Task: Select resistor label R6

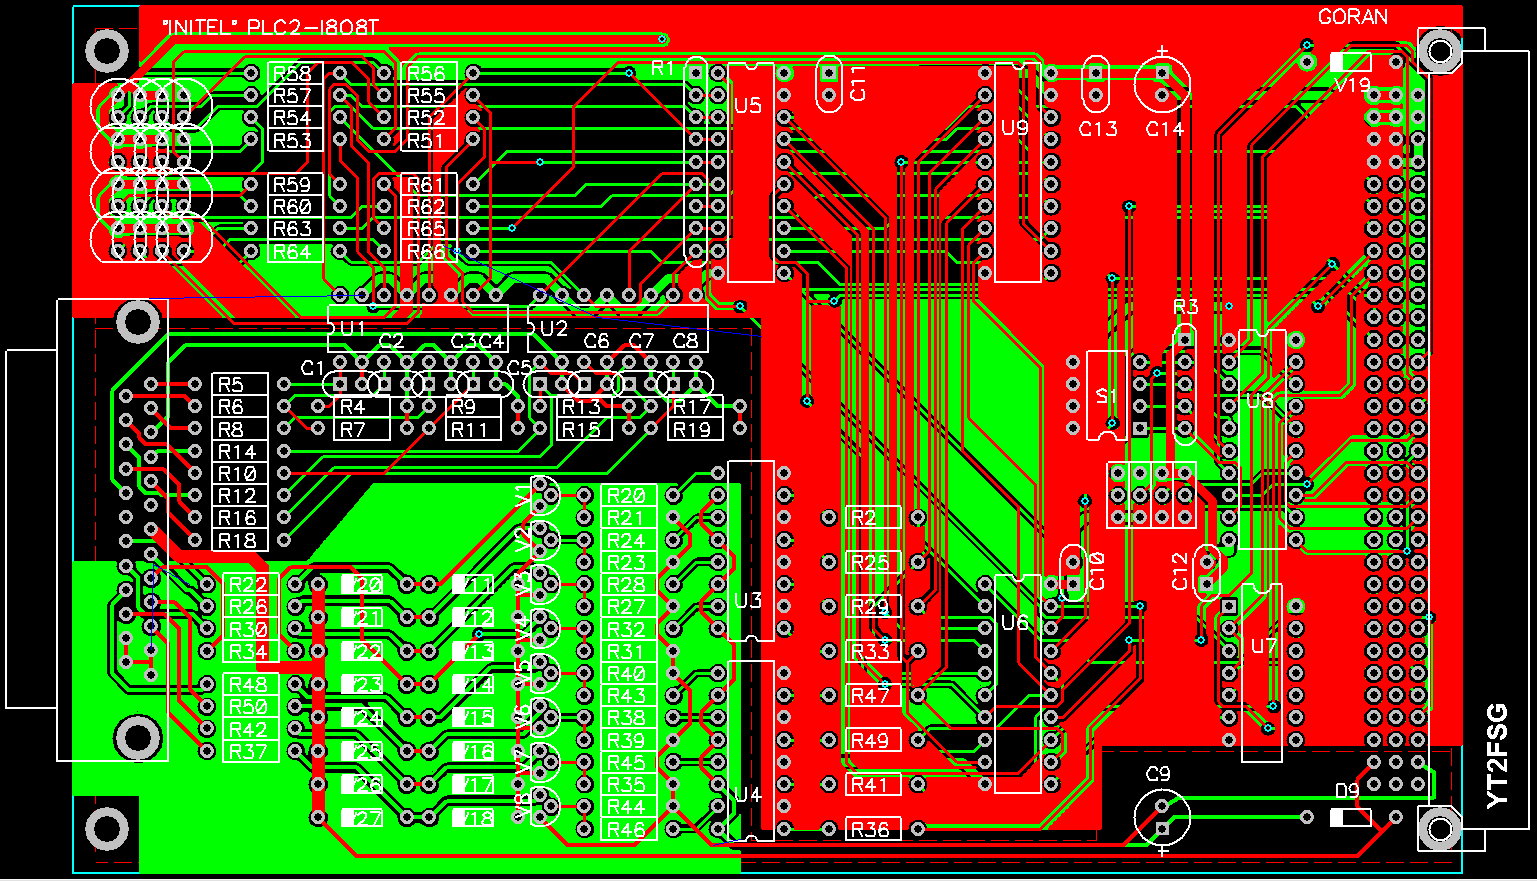Action: point(231,407)
